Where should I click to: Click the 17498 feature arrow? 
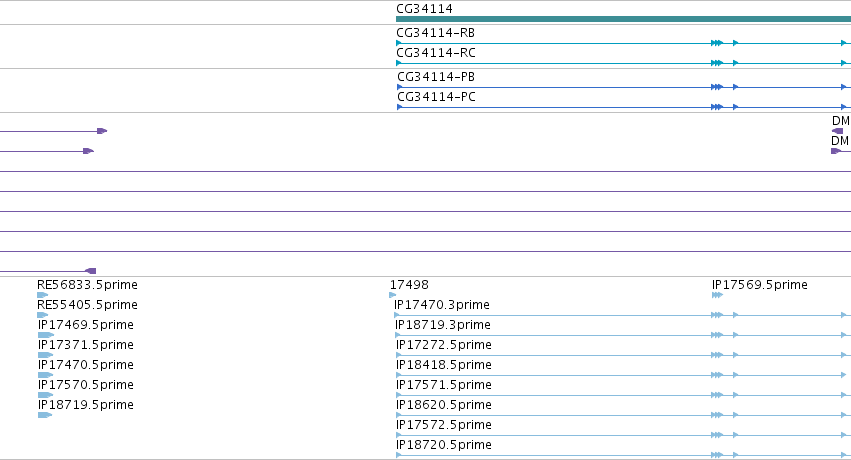click(x=393, y=295)
